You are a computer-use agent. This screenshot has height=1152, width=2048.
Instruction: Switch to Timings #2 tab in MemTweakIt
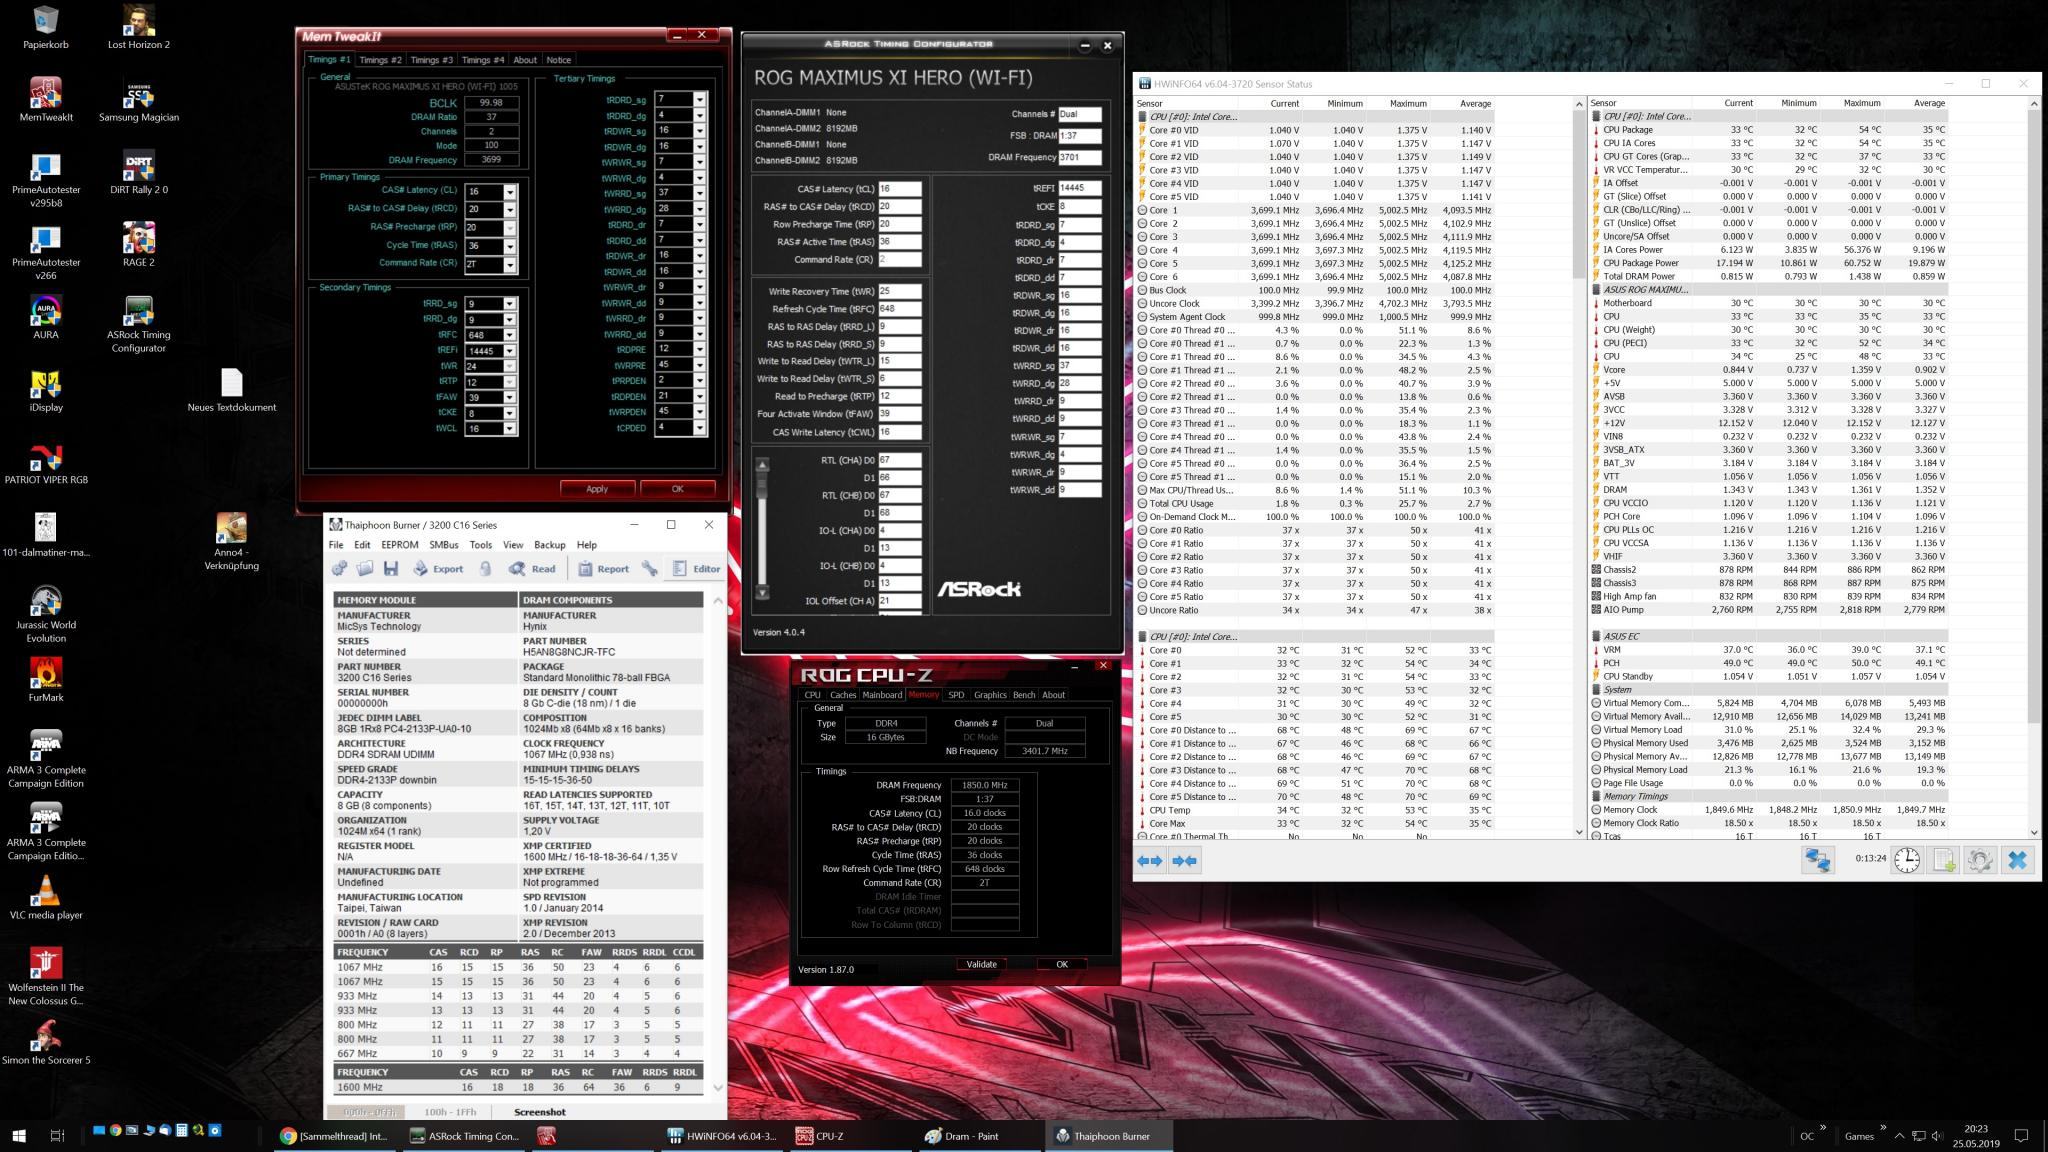coord(380,60)
